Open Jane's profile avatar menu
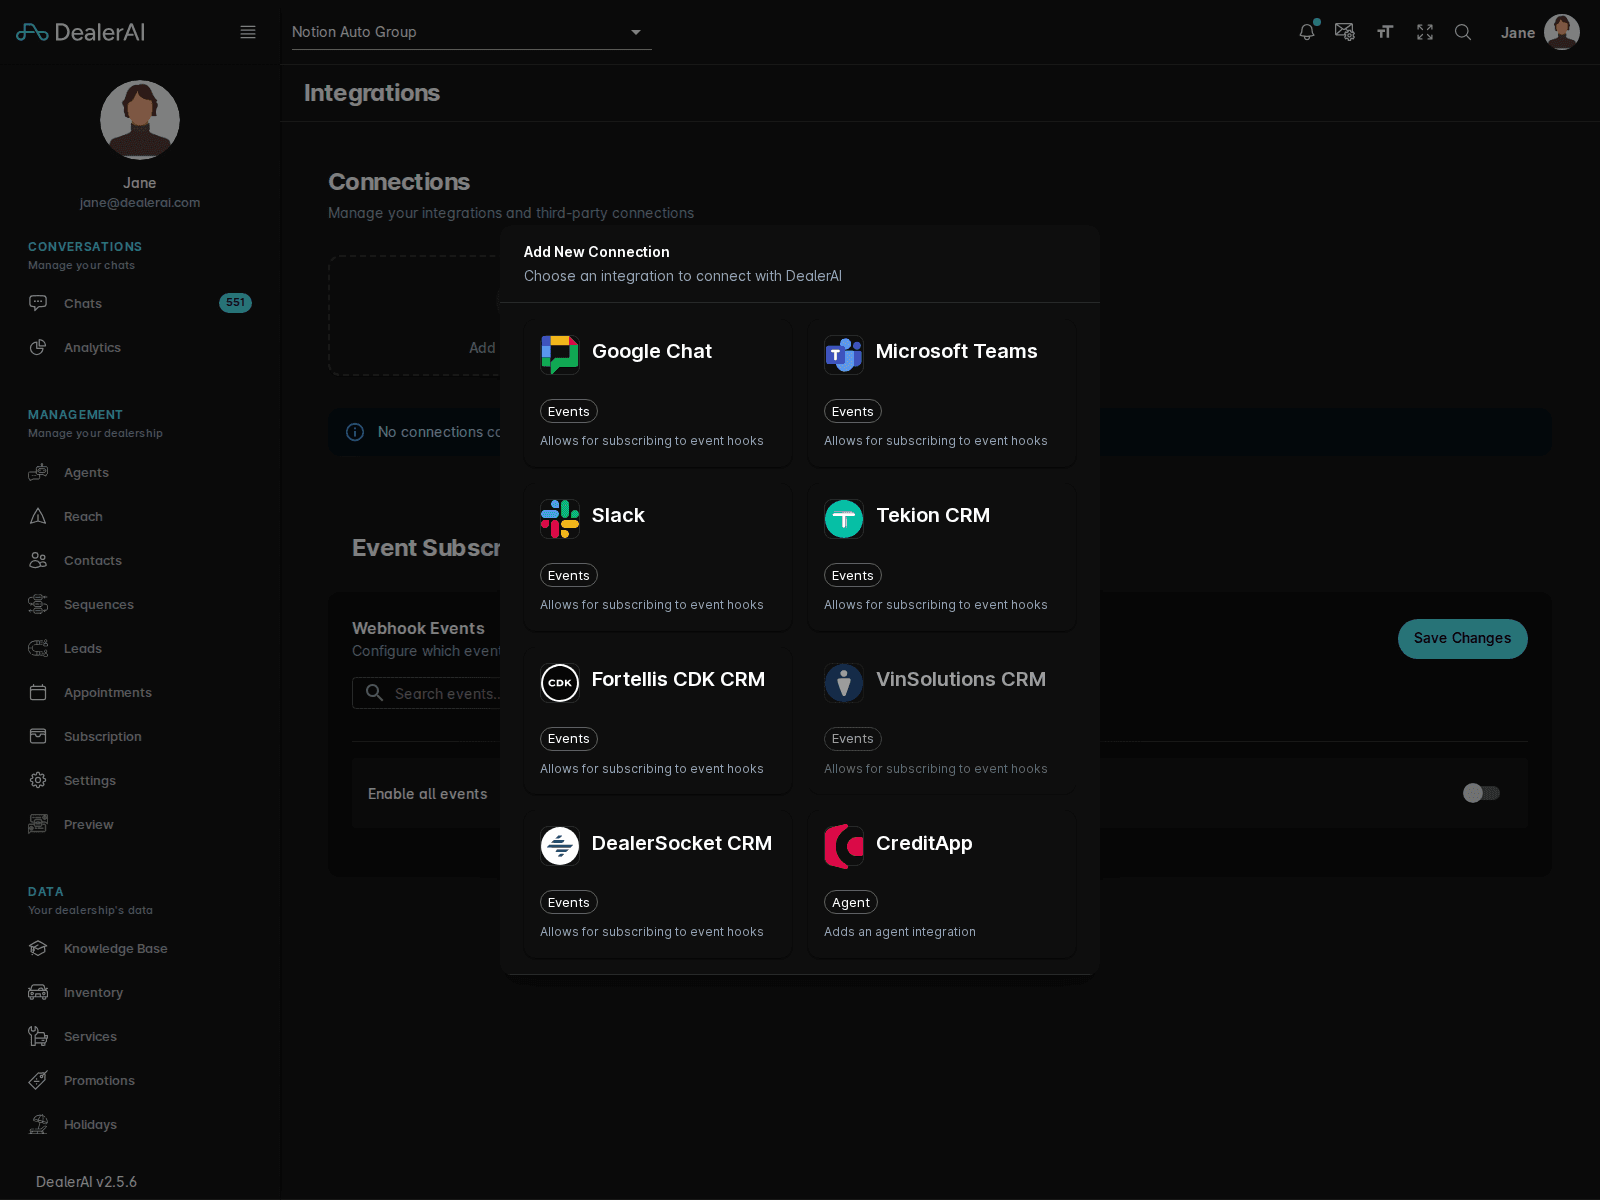Viewport: 1600px width, 1200px height. tap(1562, 32)
